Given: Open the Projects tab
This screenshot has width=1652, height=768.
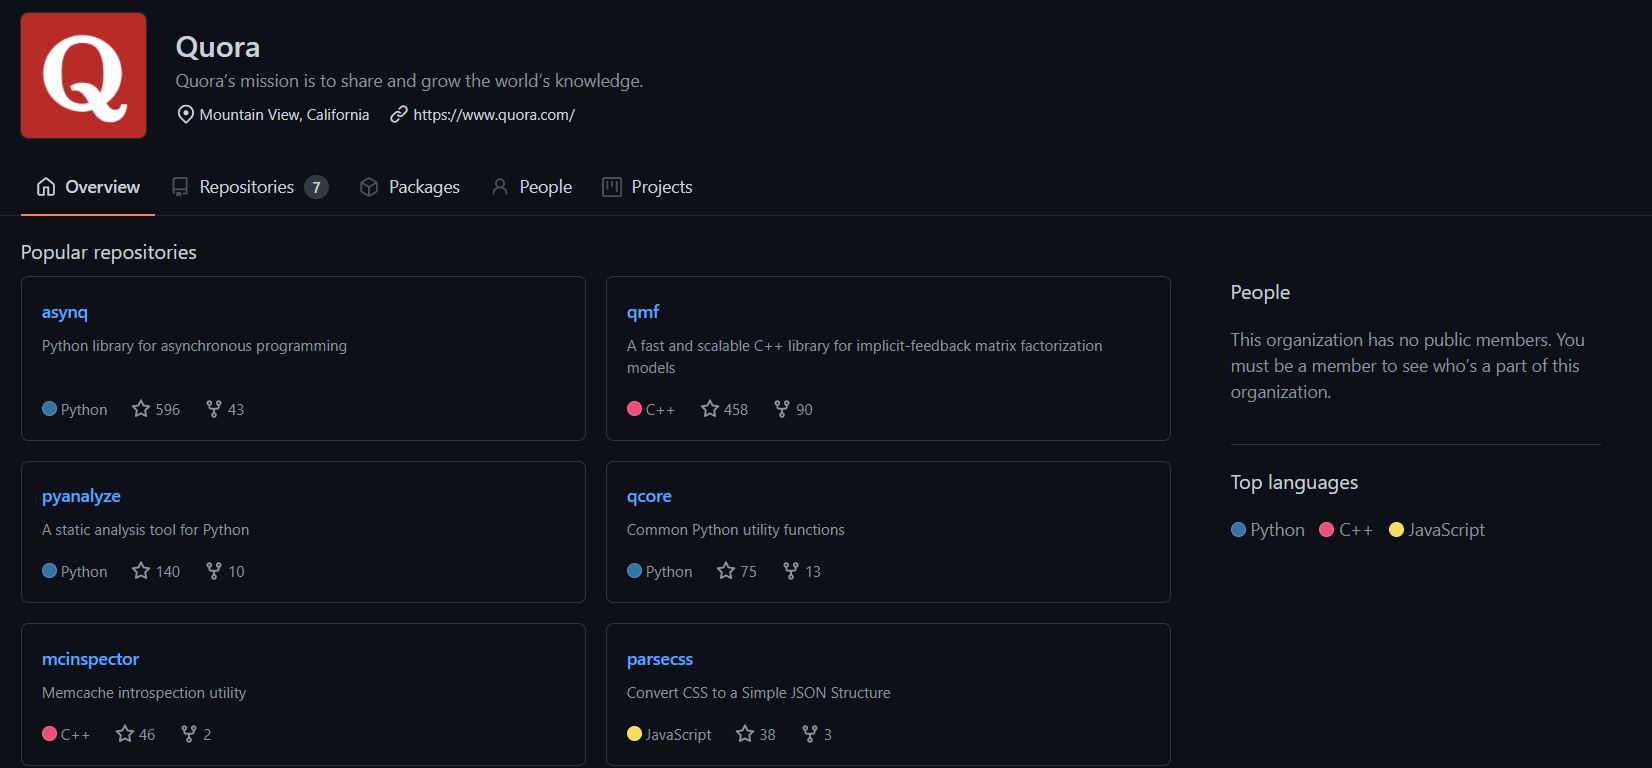Looking at the screenshot, I should pos(662,186).
